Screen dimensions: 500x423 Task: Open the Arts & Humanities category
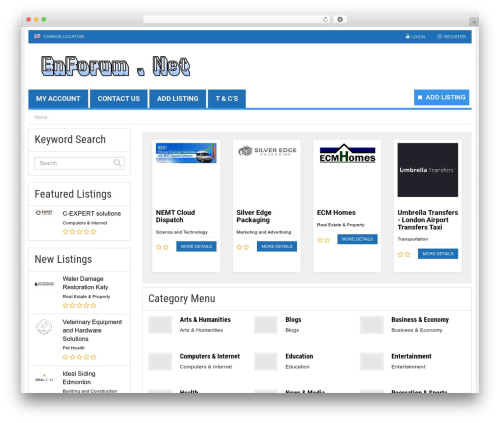tap(205, 320)
